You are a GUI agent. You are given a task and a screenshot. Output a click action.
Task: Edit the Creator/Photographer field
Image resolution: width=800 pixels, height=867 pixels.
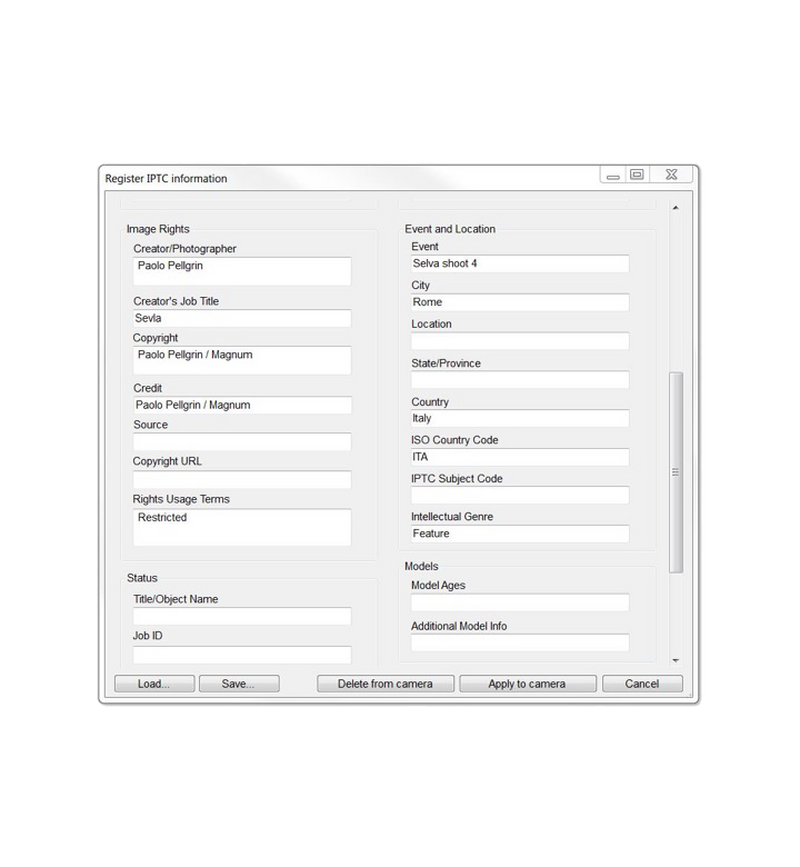click(242, 271)
